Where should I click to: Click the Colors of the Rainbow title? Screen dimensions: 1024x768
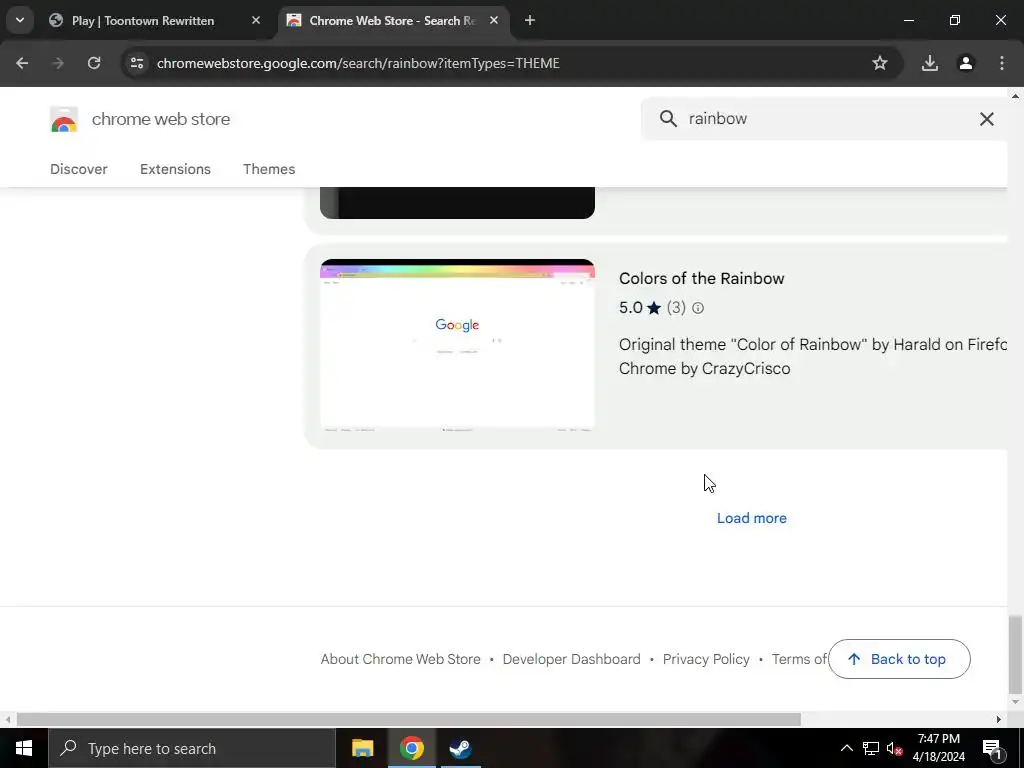pos(701,279)
